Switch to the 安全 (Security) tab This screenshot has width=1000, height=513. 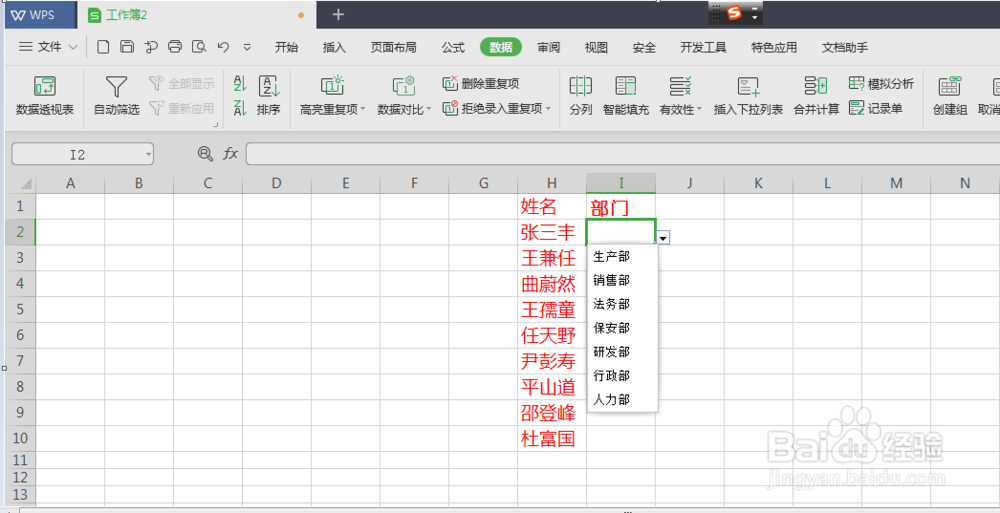coord(644,47)
